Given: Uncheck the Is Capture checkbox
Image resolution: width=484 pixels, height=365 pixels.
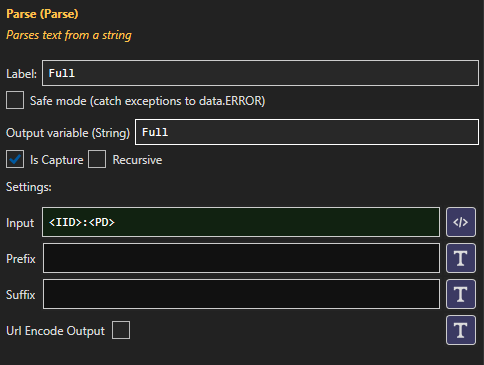Looking at the screenshot, I should [x=15, y=159].
